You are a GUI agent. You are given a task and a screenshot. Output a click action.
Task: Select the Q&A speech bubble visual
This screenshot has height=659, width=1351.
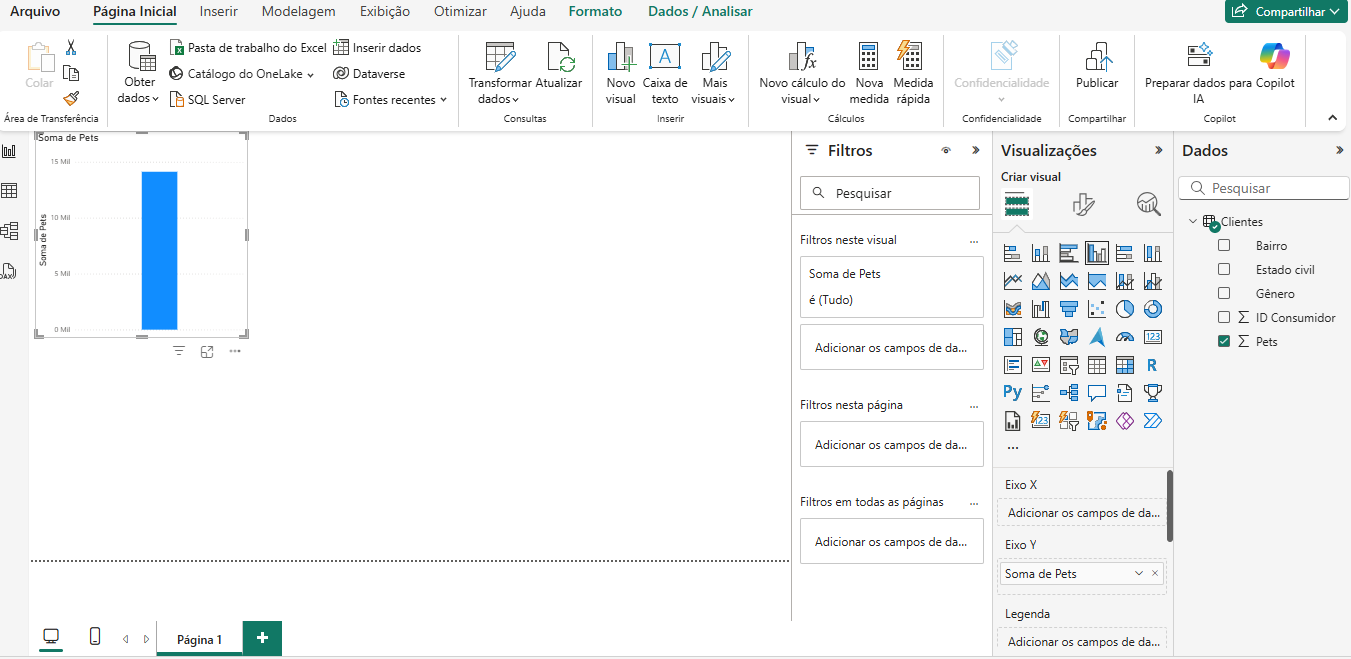coord(1097,393)
